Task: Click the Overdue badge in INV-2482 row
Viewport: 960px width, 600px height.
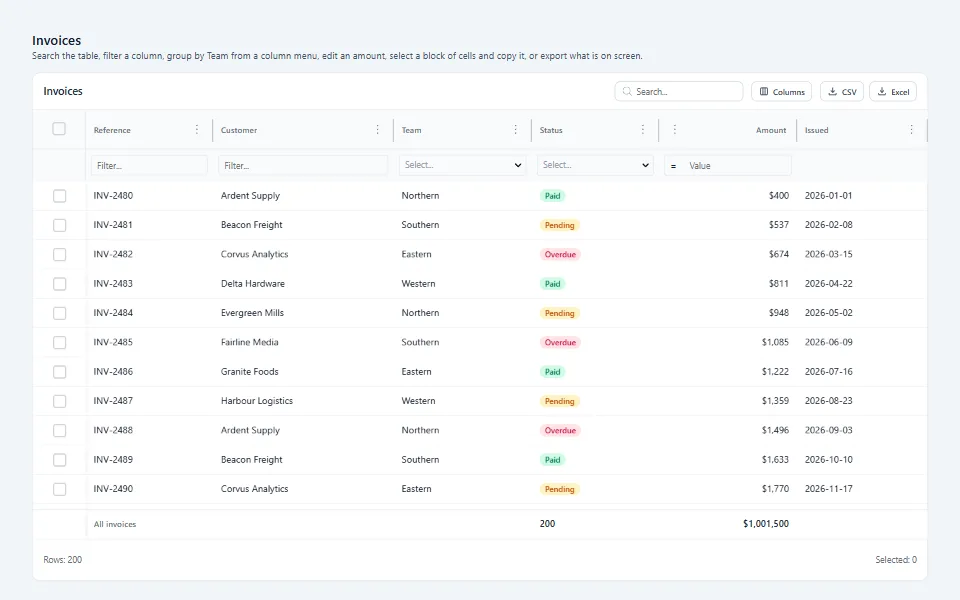Action: [560, 254]
